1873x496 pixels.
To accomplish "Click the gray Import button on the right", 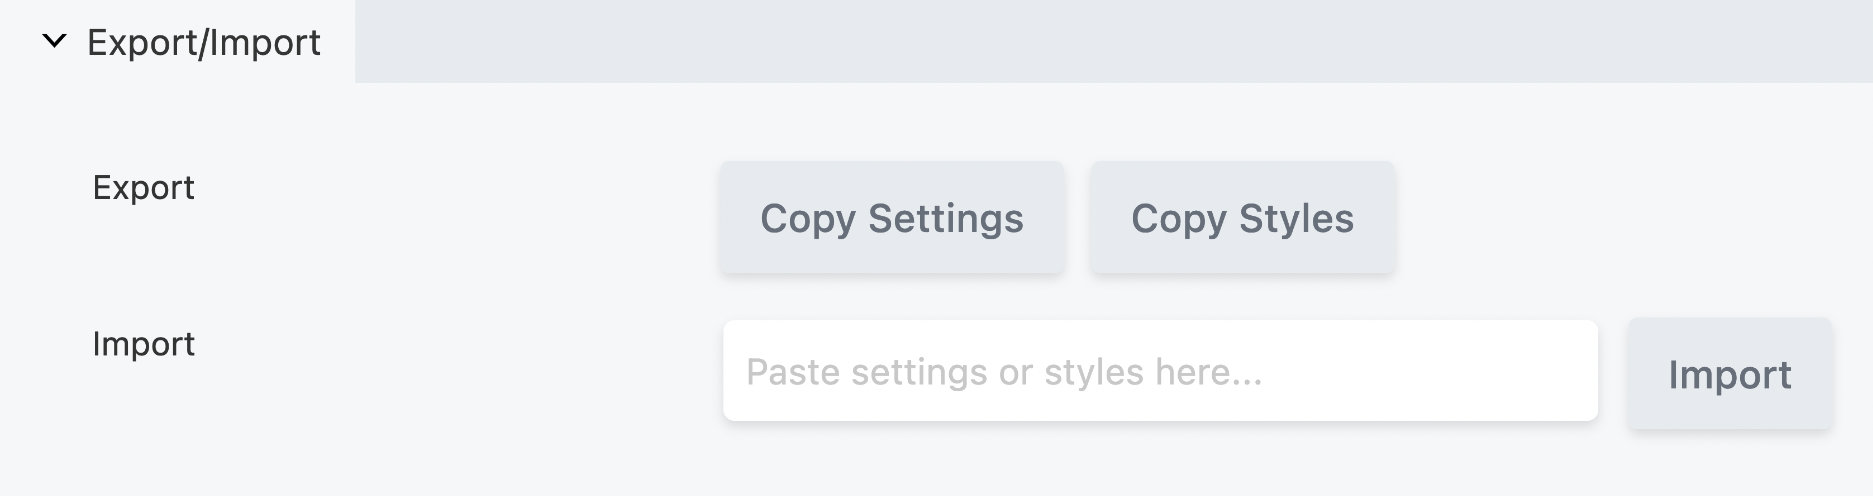I will (1729, 374).
